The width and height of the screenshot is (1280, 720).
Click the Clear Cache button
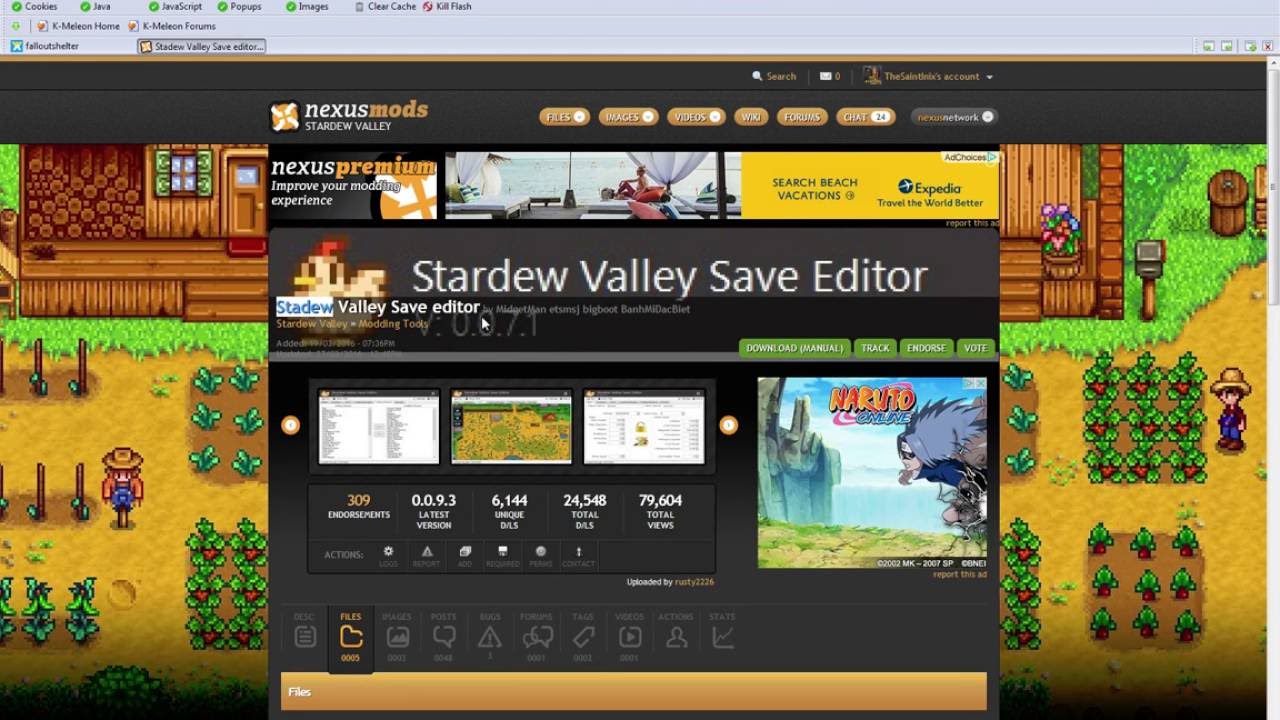(x=385, y=6)
